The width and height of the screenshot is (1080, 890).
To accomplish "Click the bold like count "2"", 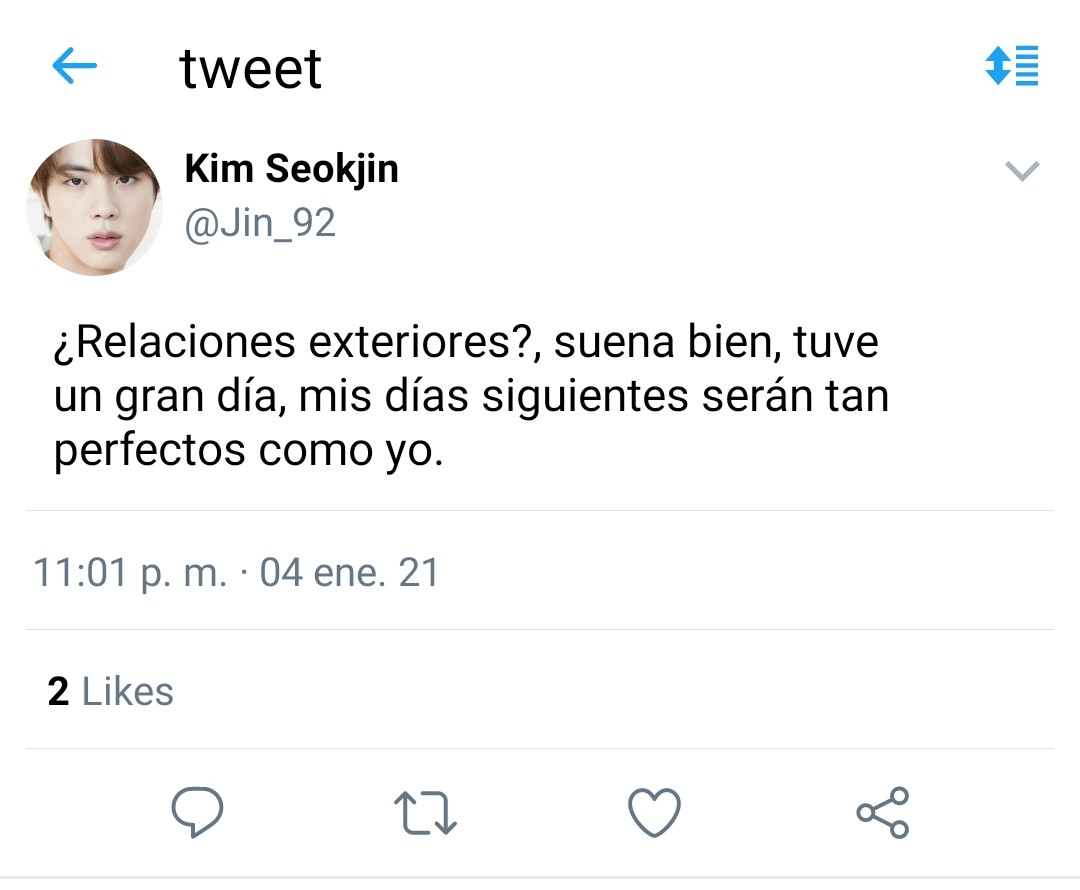I will coord(58,691).
